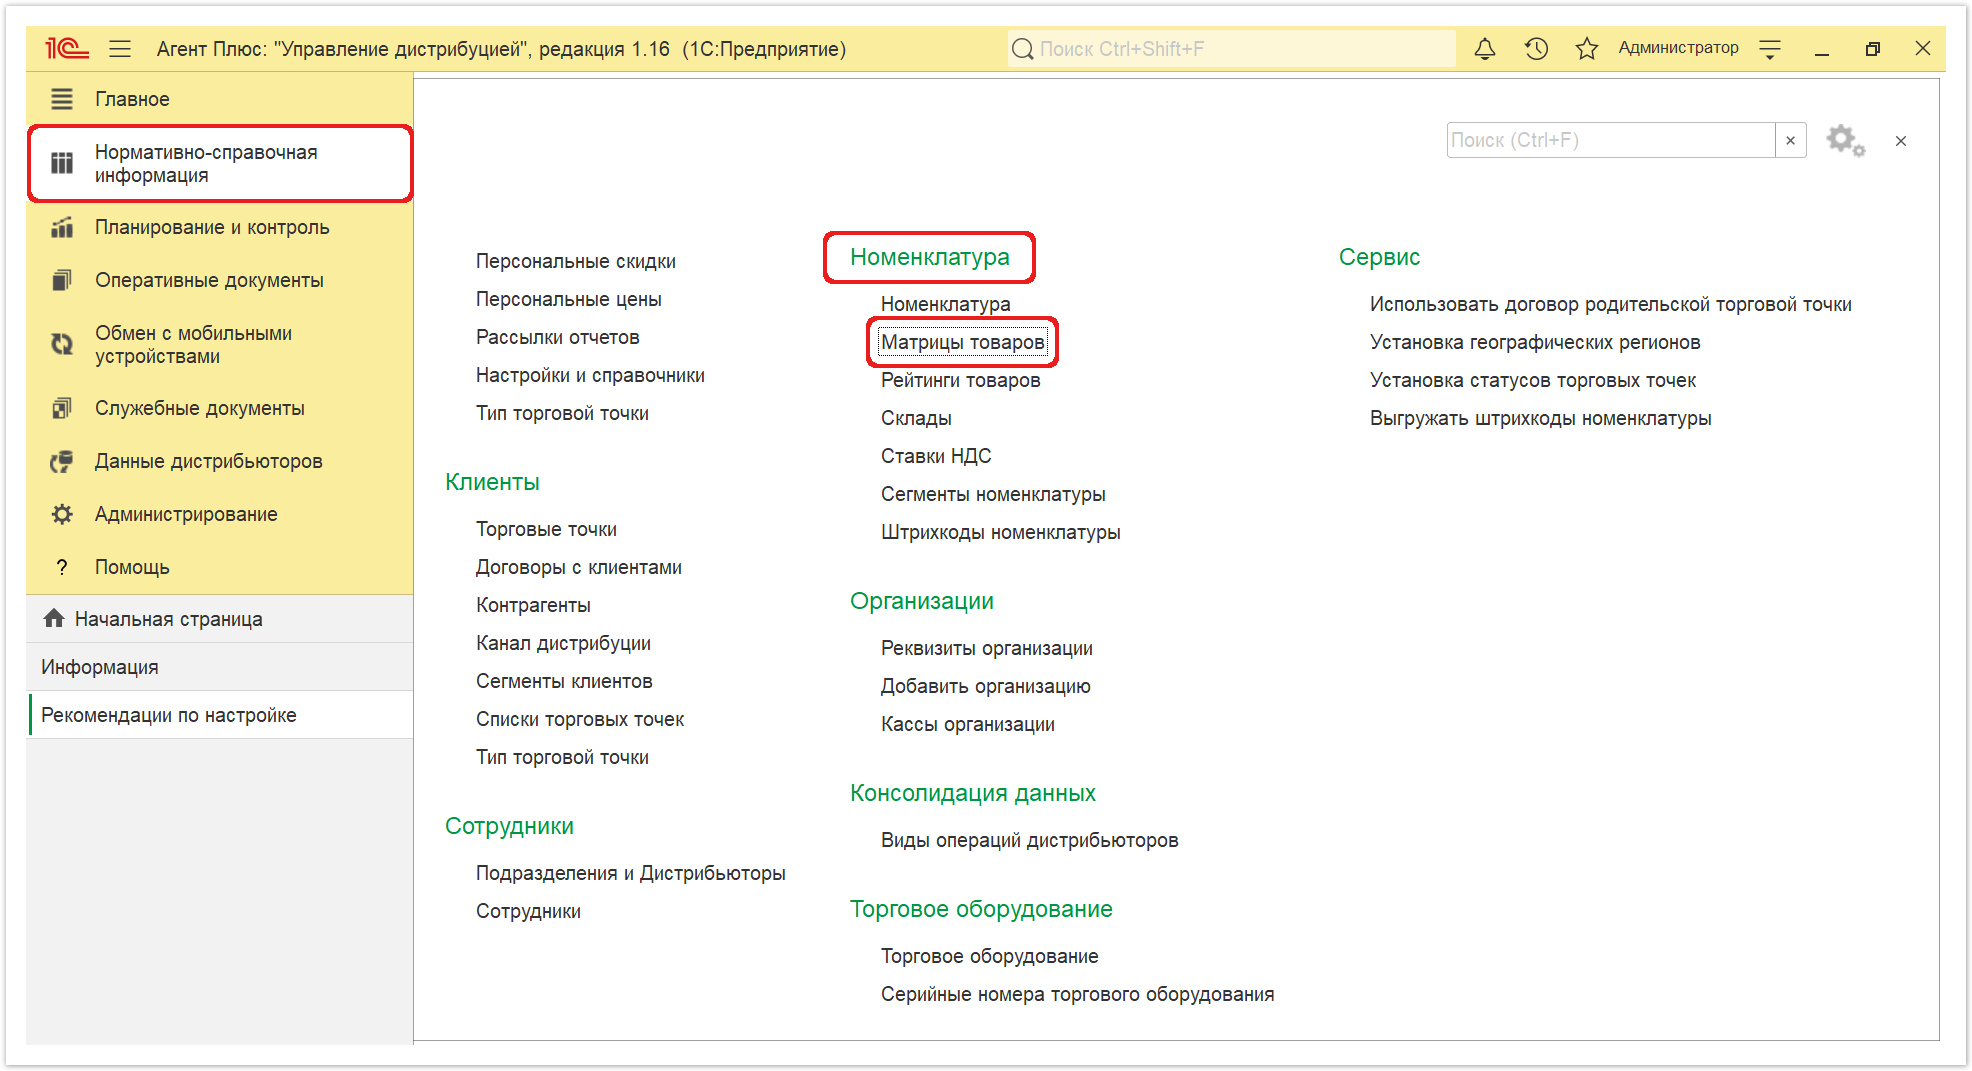Open the main hamburger menu in title bar
The width and height of the screenshot is (1972, 1071).
click(x=120, y=48)
